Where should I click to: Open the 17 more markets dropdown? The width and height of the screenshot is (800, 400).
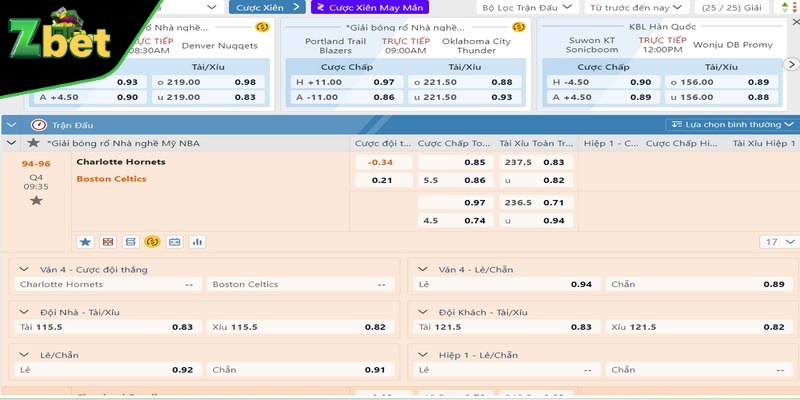pos(779,242)
